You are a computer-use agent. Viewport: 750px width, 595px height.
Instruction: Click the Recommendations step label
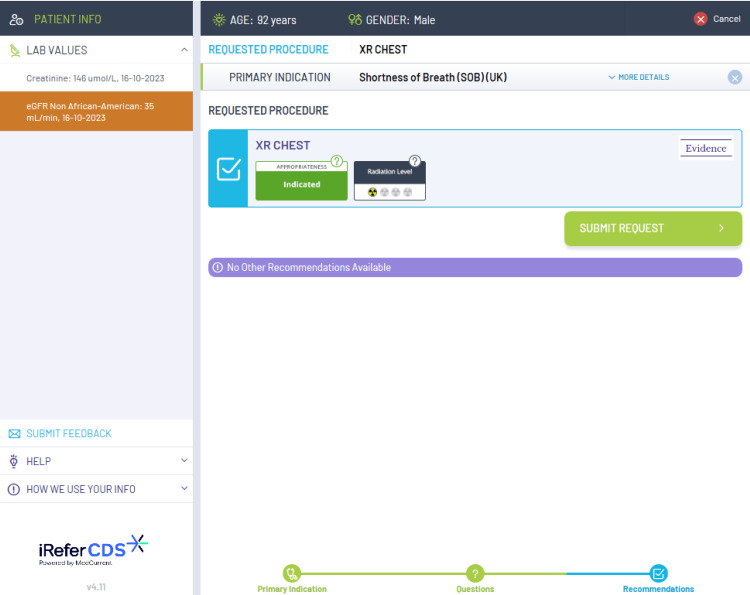658,589
